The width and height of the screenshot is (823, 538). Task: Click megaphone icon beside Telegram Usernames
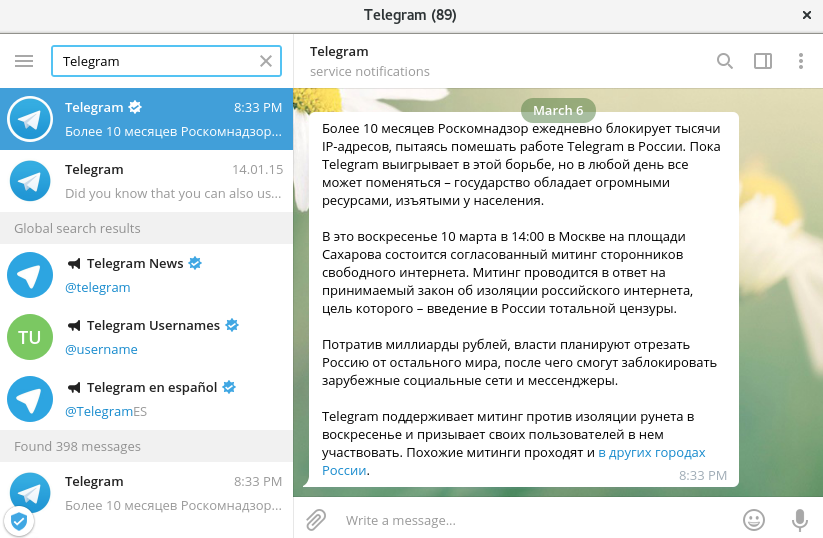pyautogui.click(x=74, y=325)
